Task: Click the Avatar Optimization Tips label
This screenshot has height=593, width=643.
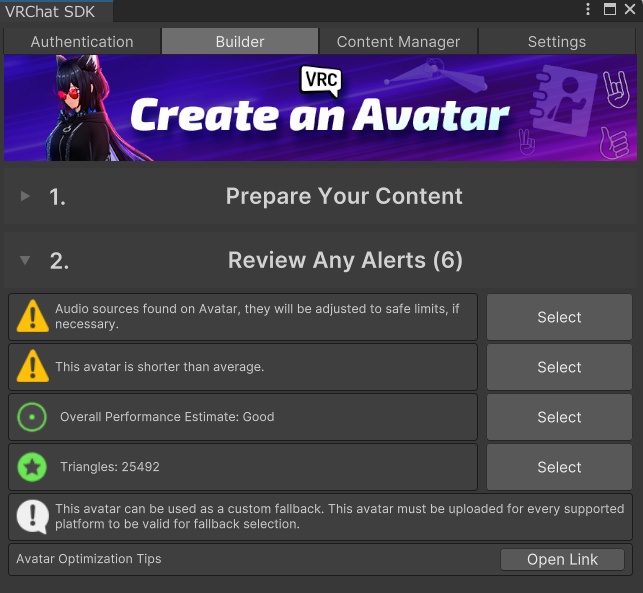Action: tap(89, 559)
